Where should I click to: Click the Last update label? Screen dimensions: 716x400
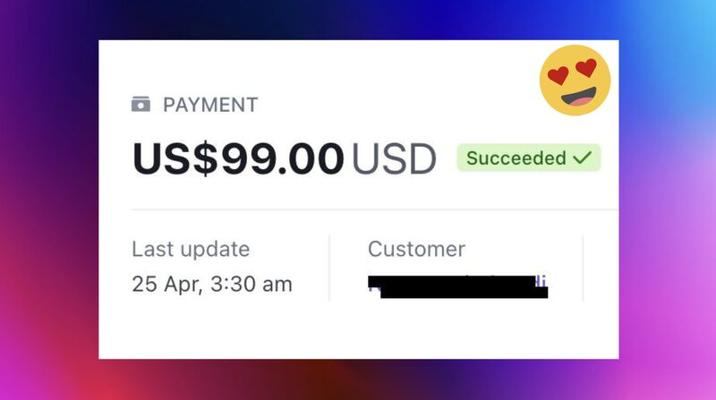point(191,249)
